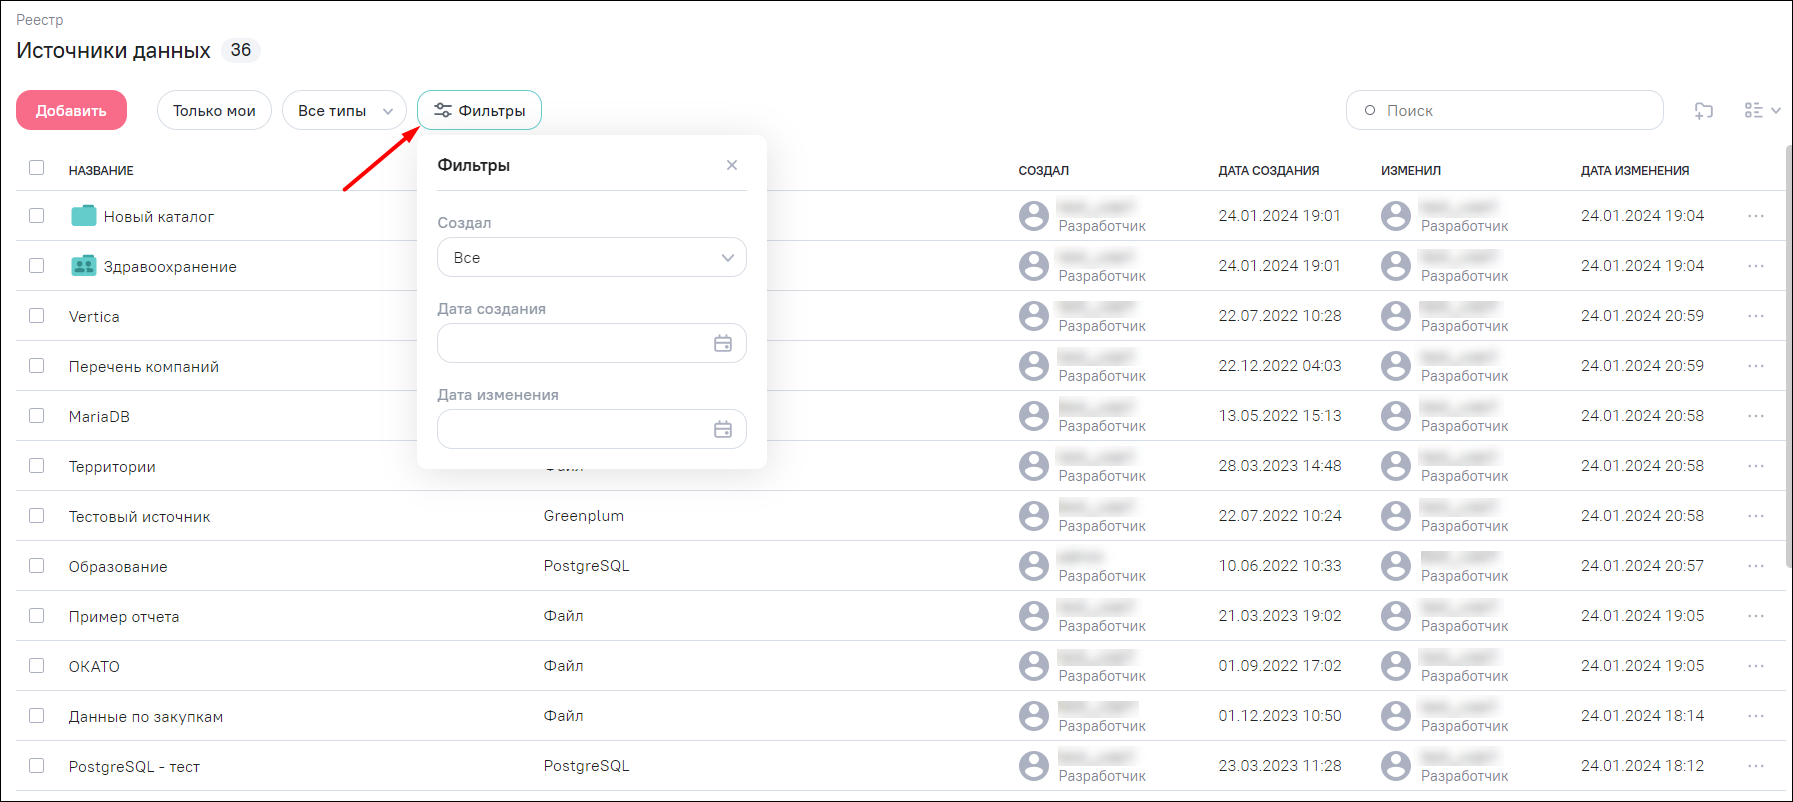The width and height of the screenshot is (1793, 802).
Task: Check the Перечень компаний row checkbox
Action: 37,366
